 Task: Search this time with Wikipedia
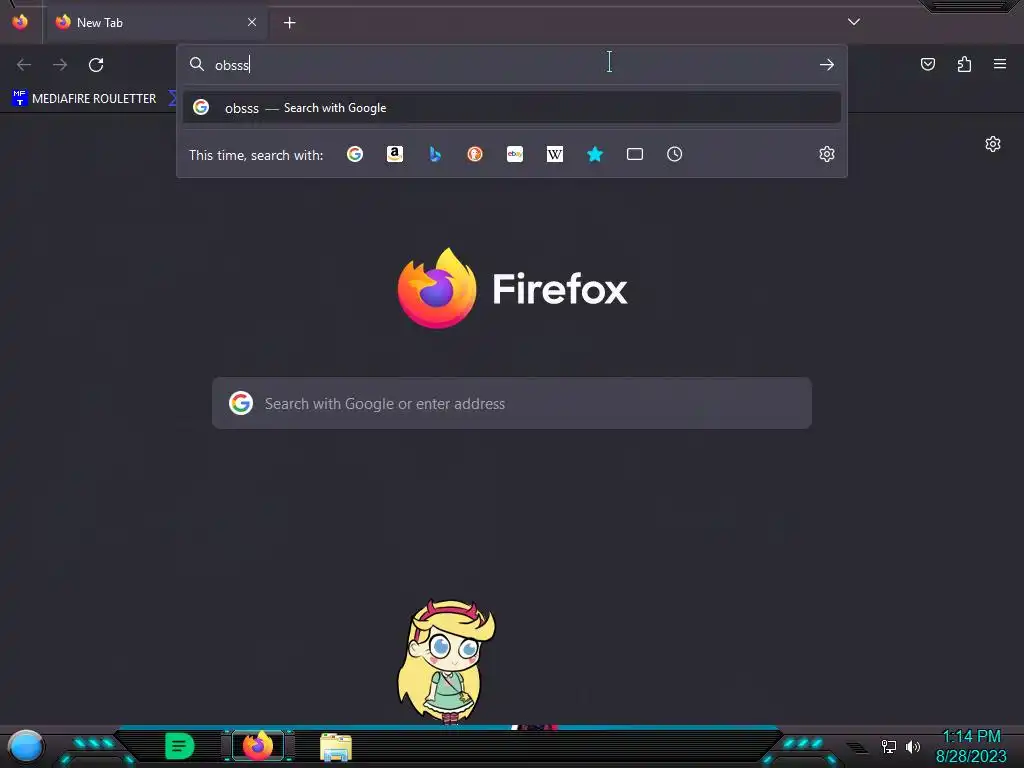coord(554,154)
